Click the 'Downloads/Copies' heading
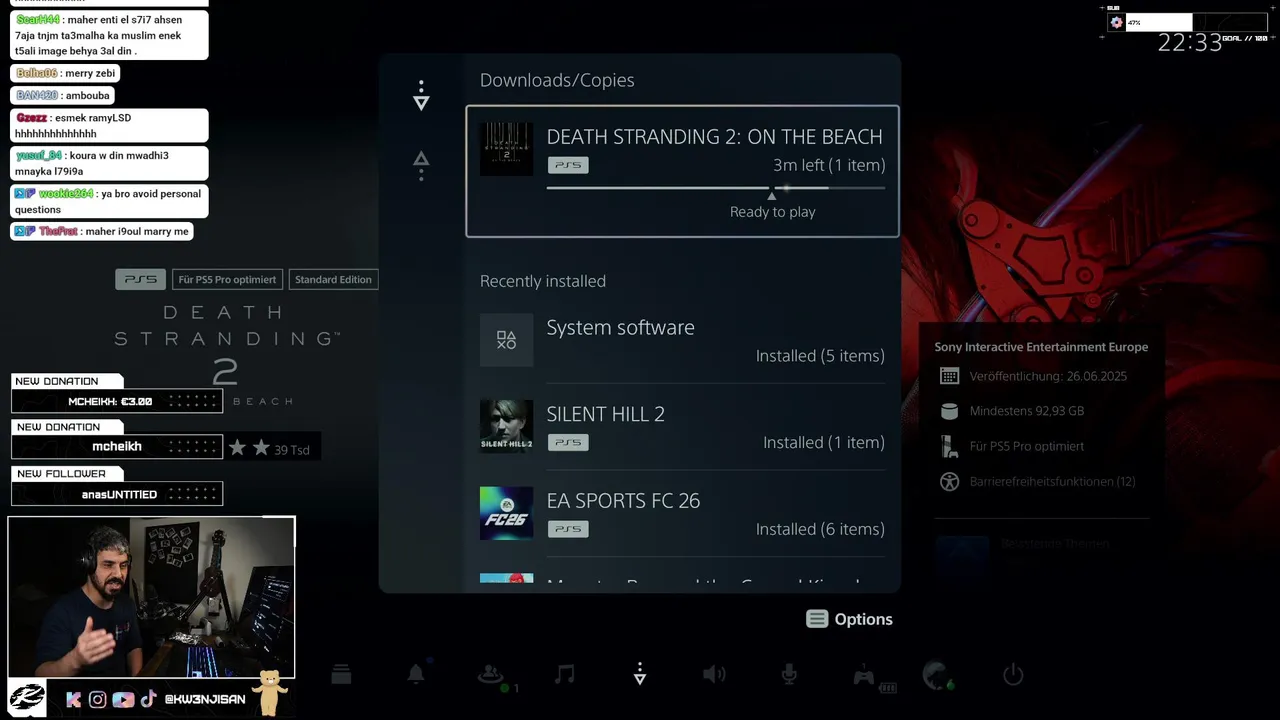The image size is (1280, 720). (x=557, y=80)
